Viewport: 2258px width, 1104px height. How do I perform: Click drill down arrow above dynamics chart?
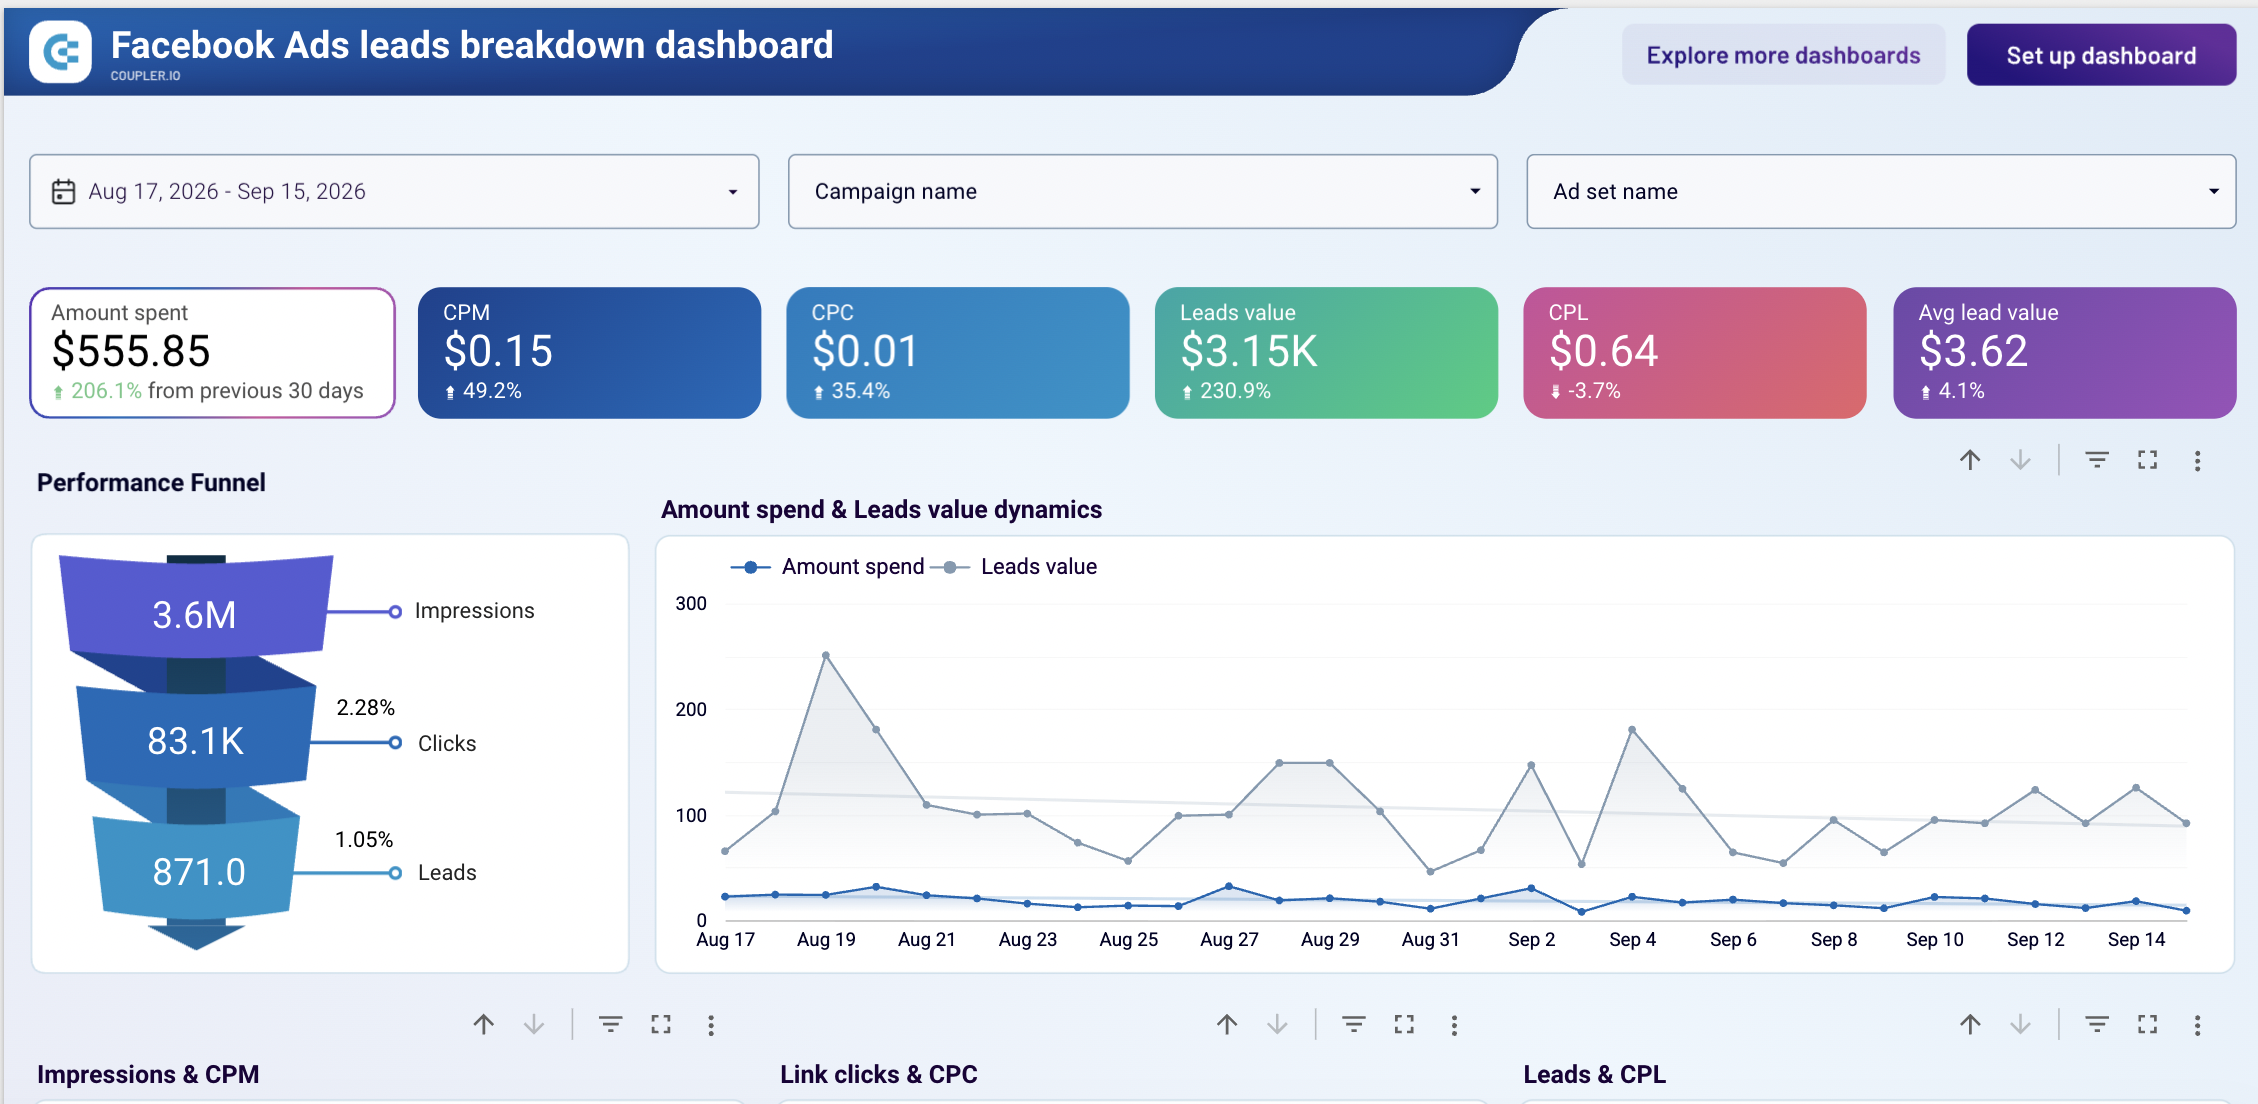[x=2021, y=460]
